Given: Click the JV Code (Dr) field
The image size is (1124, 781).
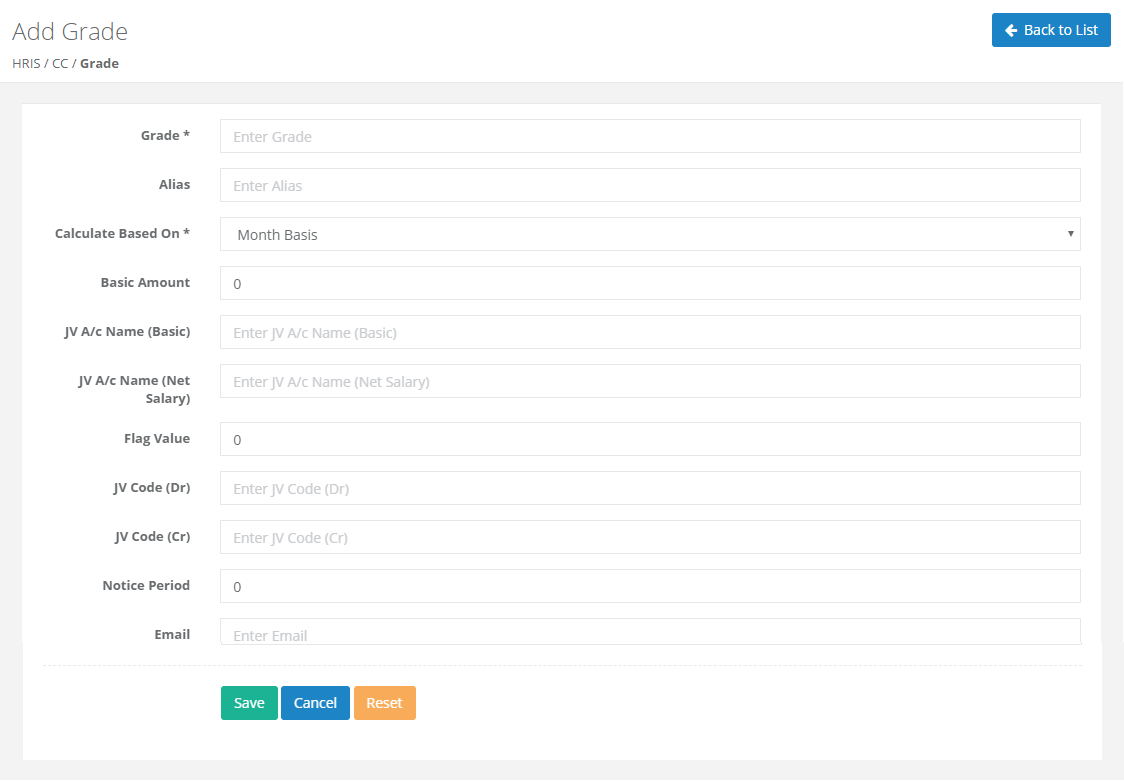Looking at the screenshot, I should point(650,488).
